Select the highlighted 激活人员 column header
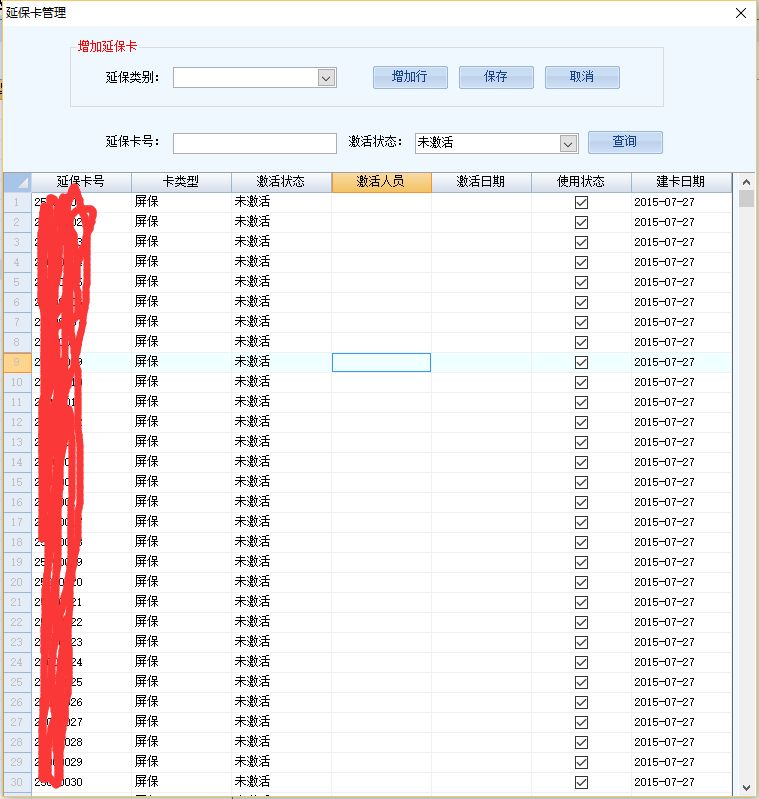Viewport: 759px width, 799px height. [x=382, y=182]
